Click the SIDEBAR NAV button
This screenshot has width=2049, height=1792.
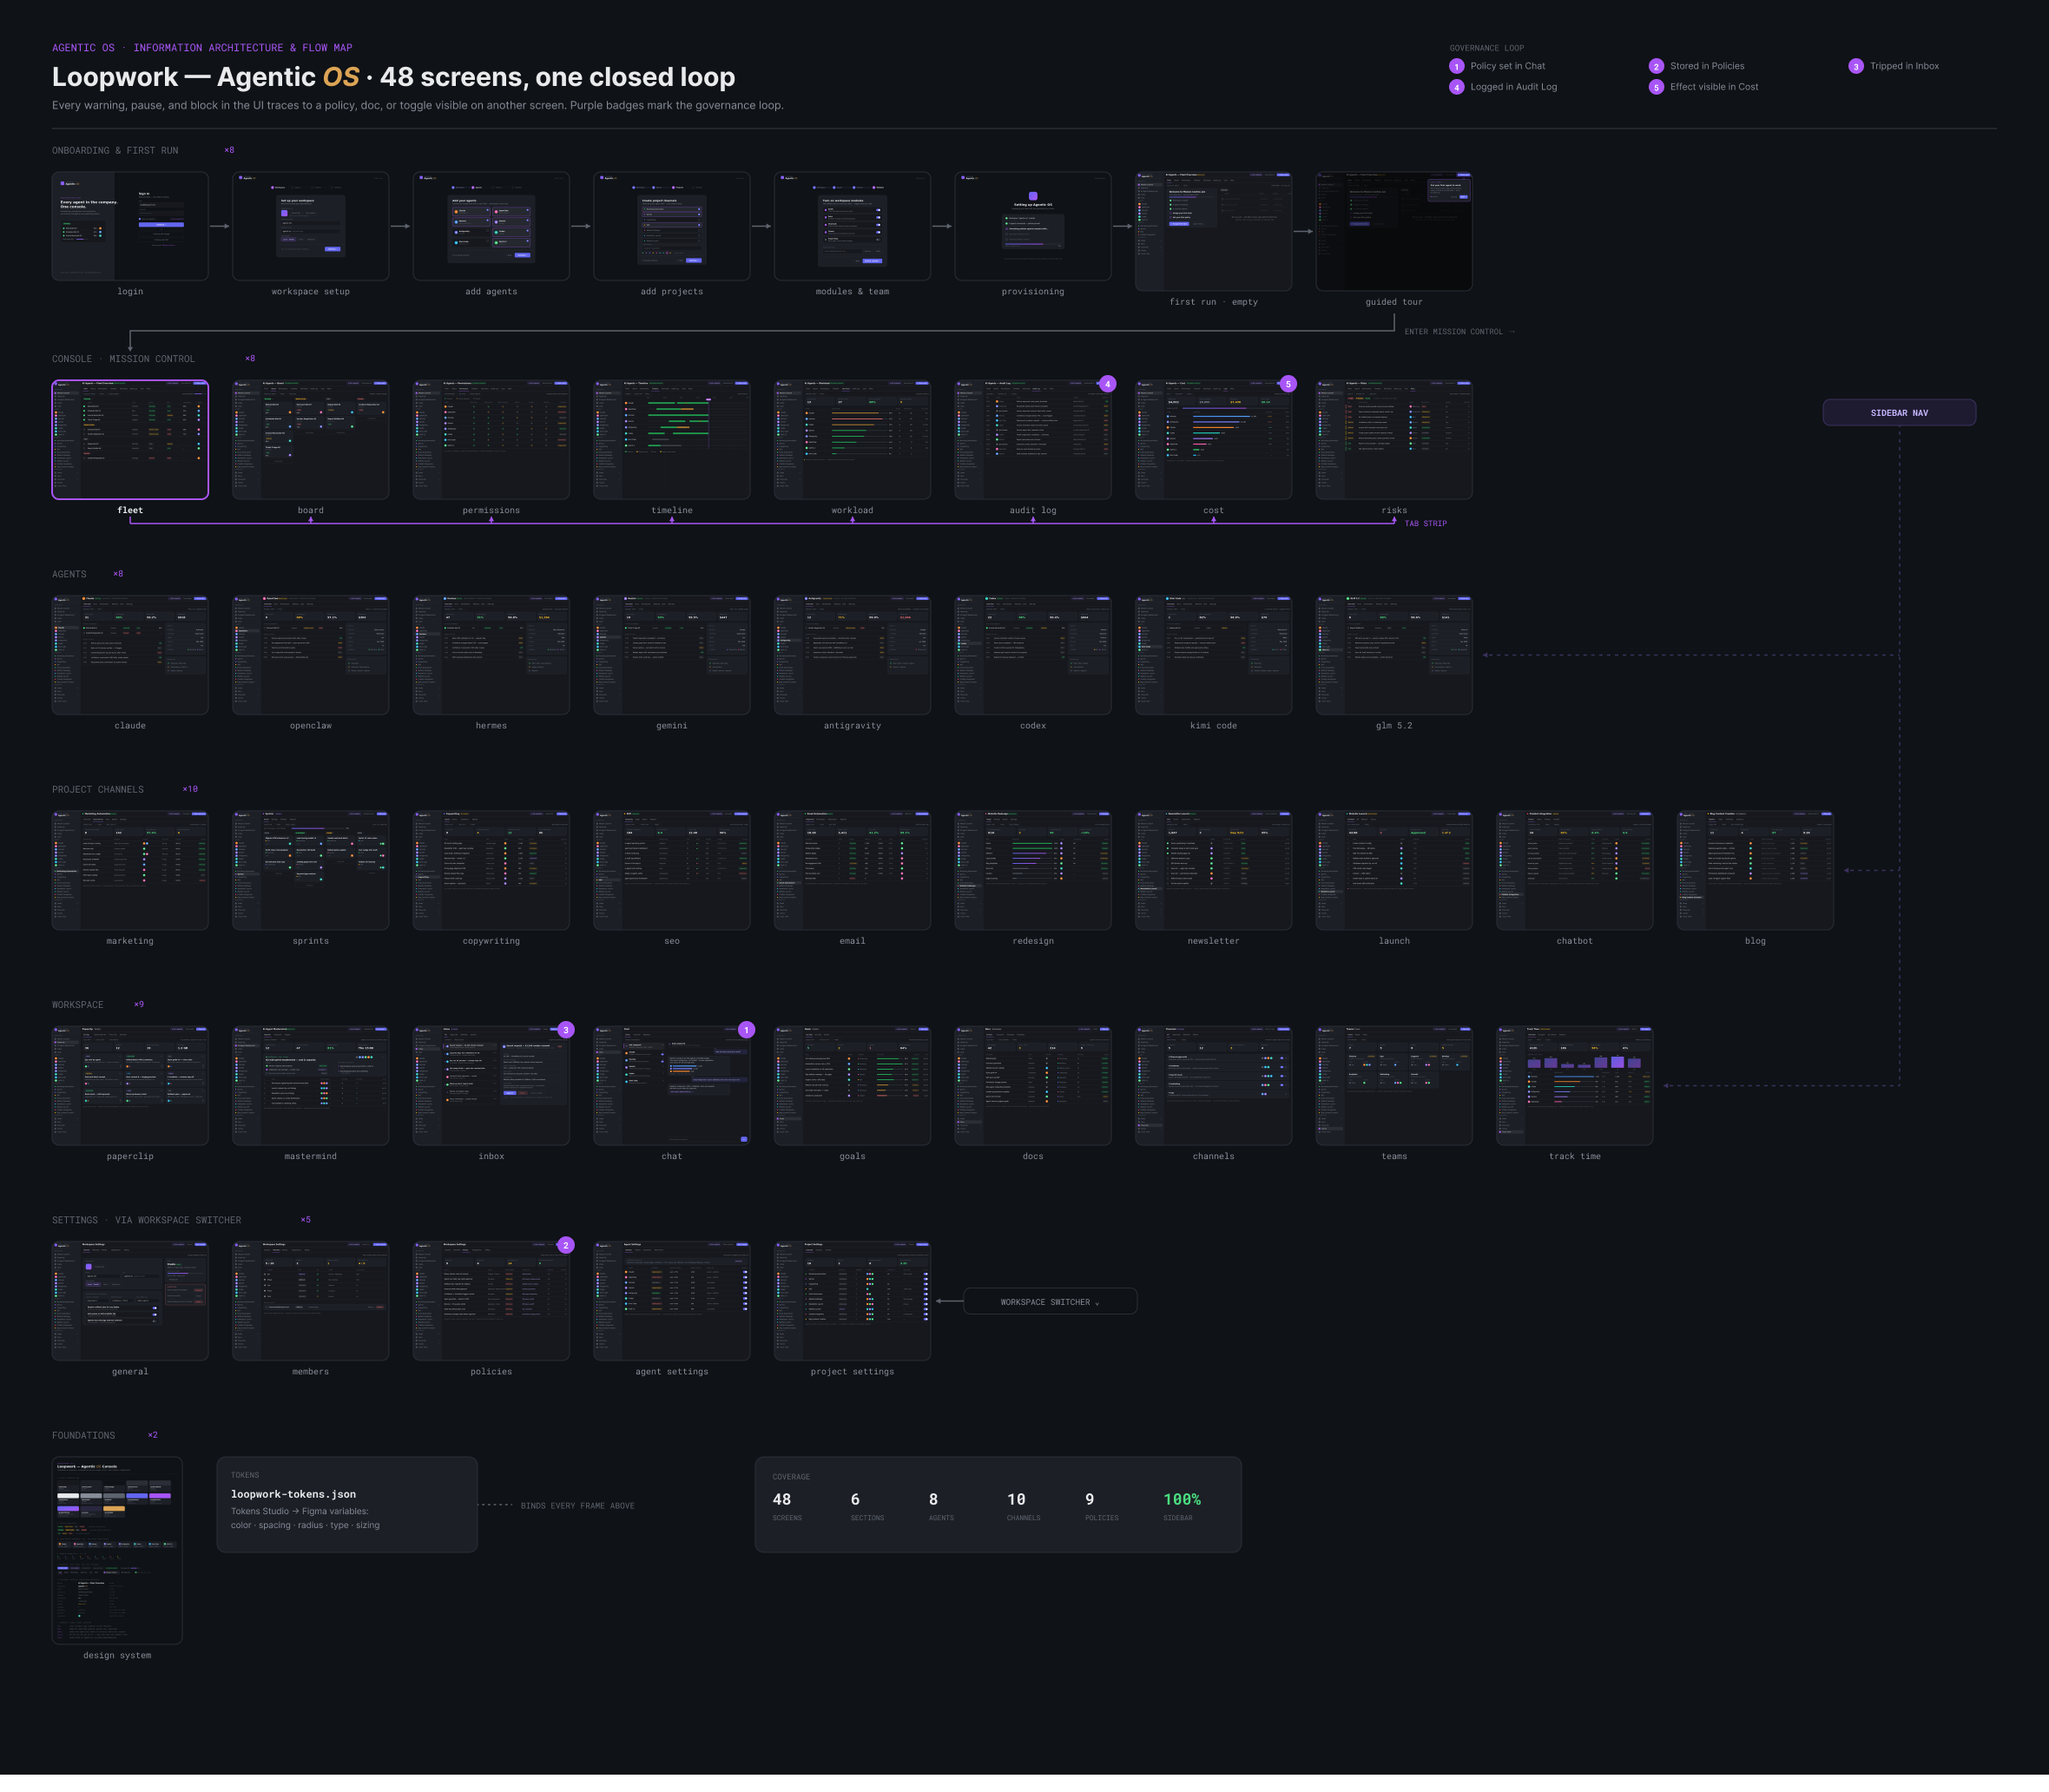[x=1899, y=412]
